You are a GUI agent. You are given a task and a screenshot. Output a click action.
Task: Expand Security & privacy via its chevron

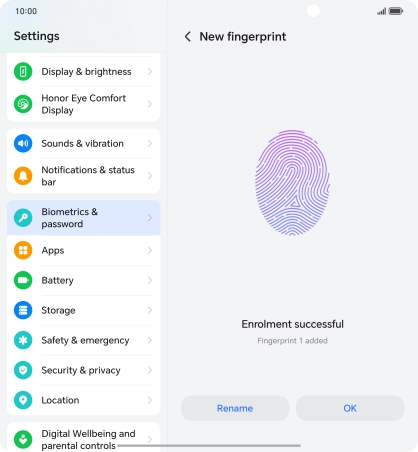[150, 370]
